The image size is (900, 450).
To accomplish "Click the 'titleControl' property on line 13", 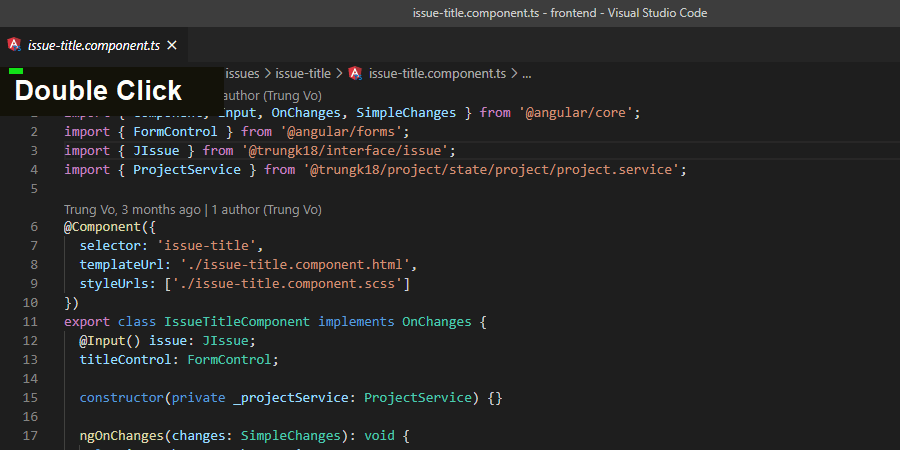I will click(x=126, y=359).
